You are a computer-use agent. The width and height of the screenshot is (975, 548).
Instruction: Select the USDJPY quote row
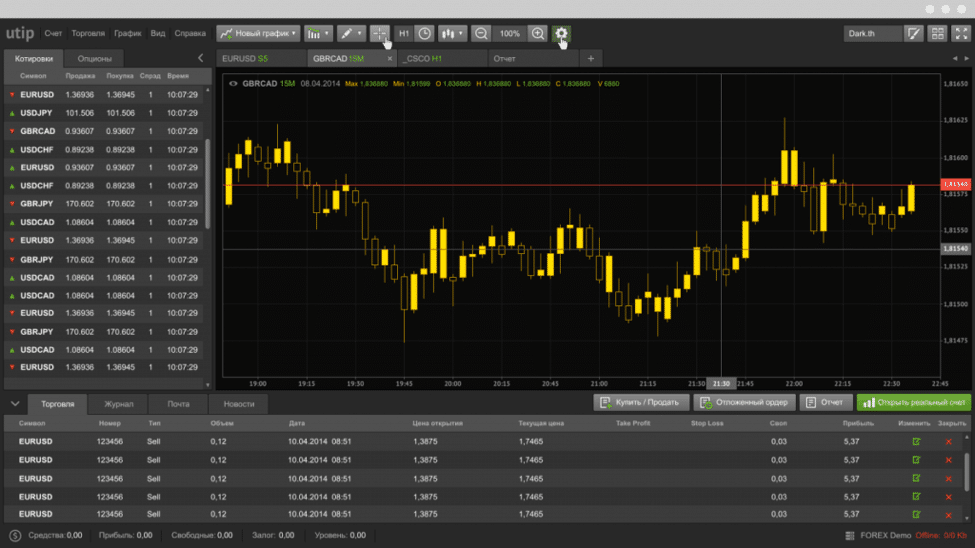[x=104, y=113]
